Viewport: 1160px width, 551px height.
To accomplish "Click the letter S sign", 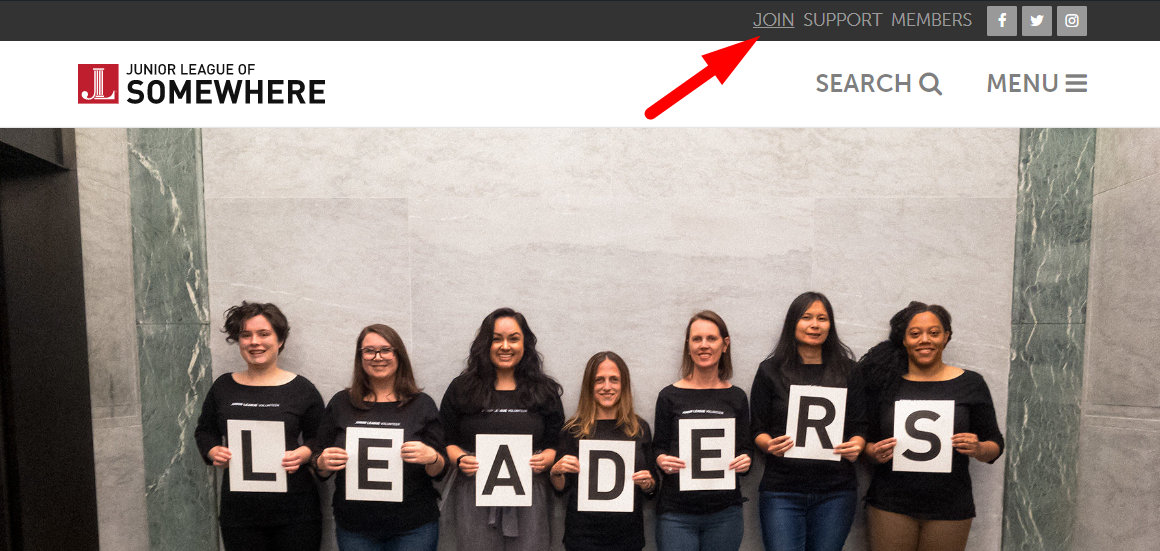I will (x=923, y=436).
